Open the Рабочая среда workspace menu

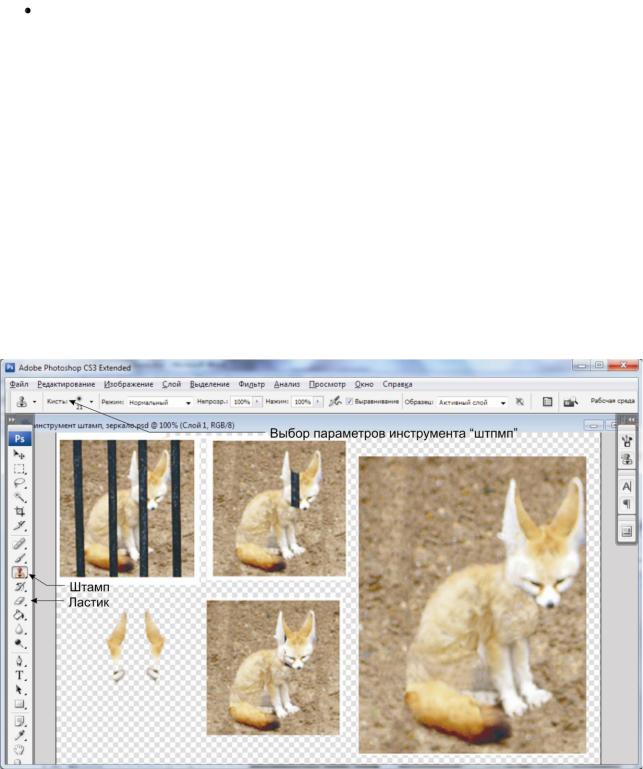pos(612,401)
